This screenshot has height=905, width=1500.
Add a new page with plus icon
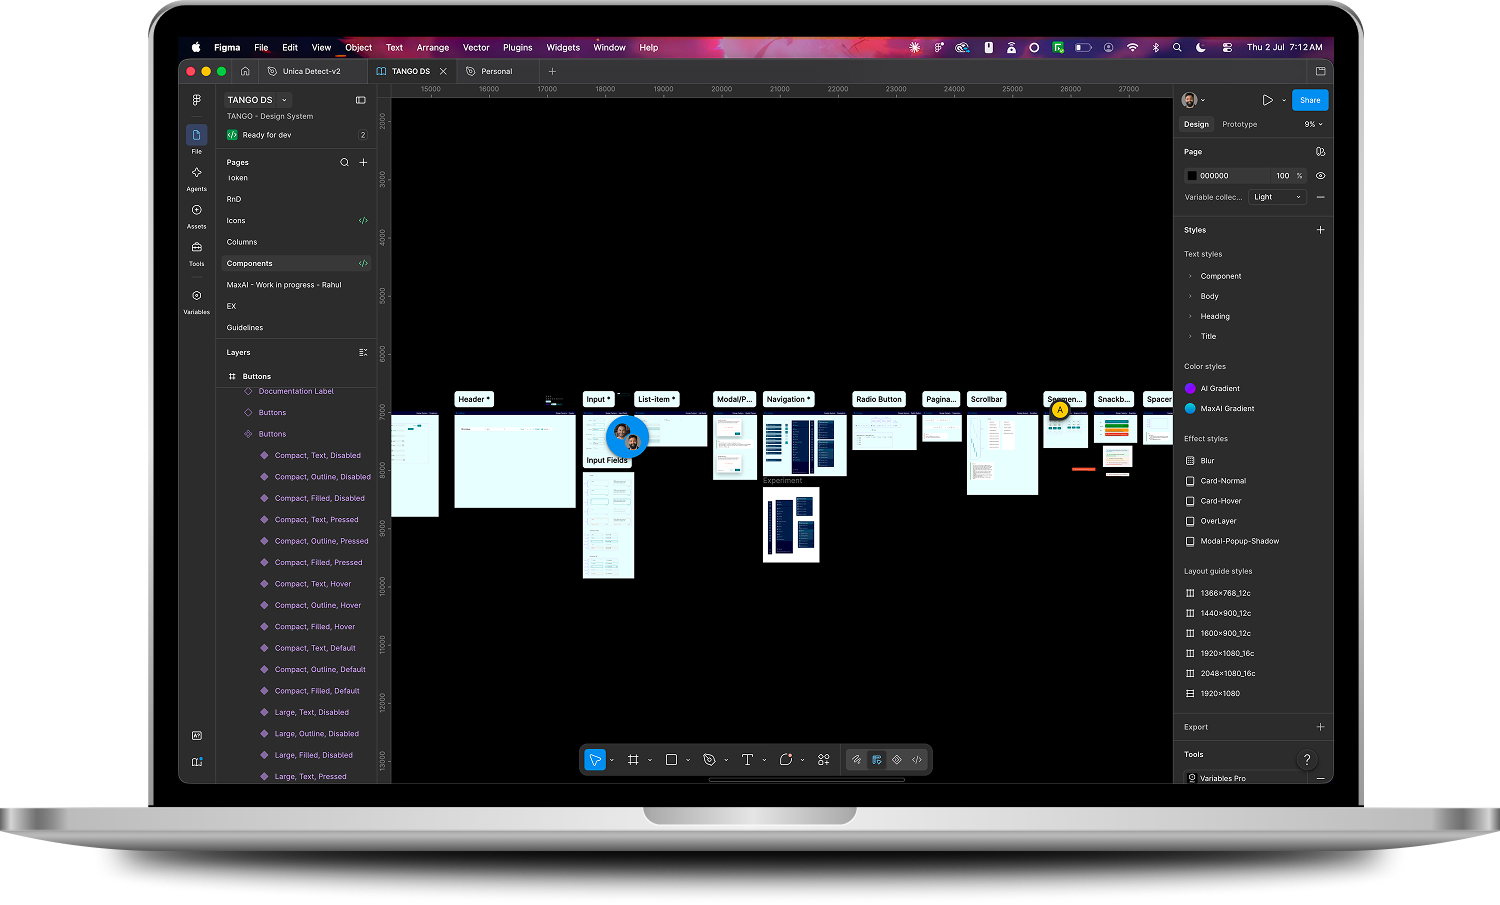[x=363, y=162]
